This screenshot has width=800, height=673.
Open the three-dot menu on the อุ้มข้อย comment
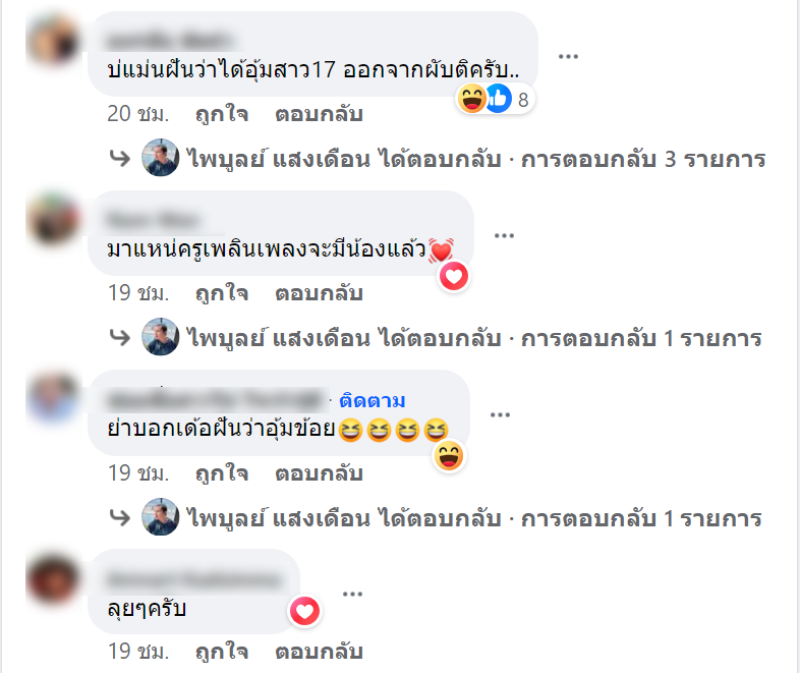[500, 415]
